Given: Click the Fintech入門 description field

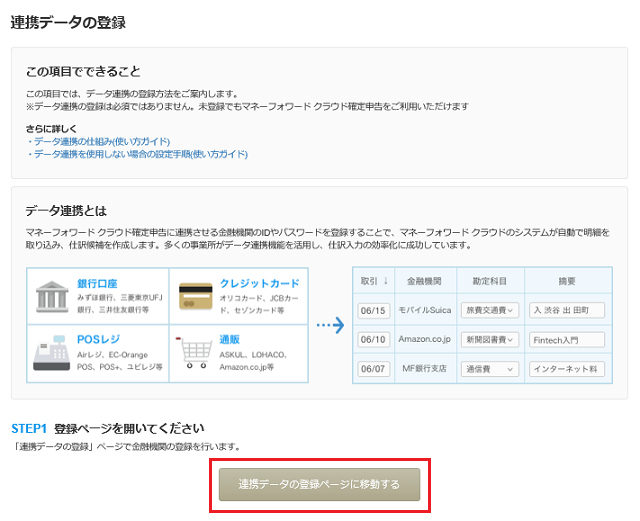Looking at the screenshot, I should [566, 340].
